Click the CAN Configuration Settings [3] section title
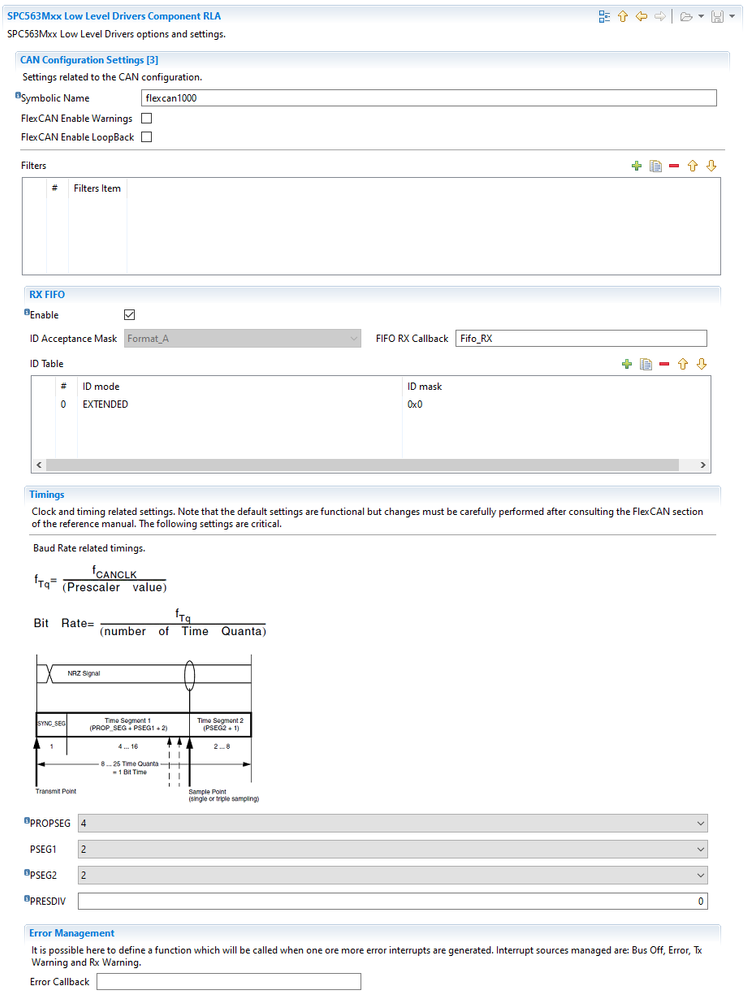Image resolution: width=747 pixels, height=999 pixels. pyautogui.click(x=89, y=60)
